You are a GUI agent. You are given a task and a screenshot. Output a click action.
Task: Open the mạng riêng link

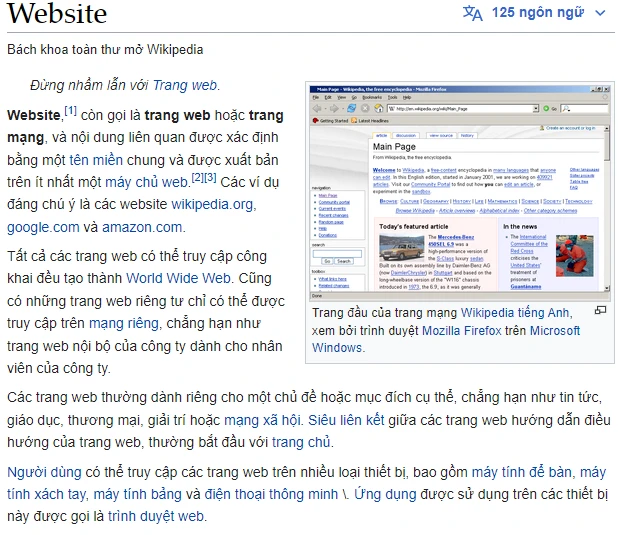click(x=124, y=323)
